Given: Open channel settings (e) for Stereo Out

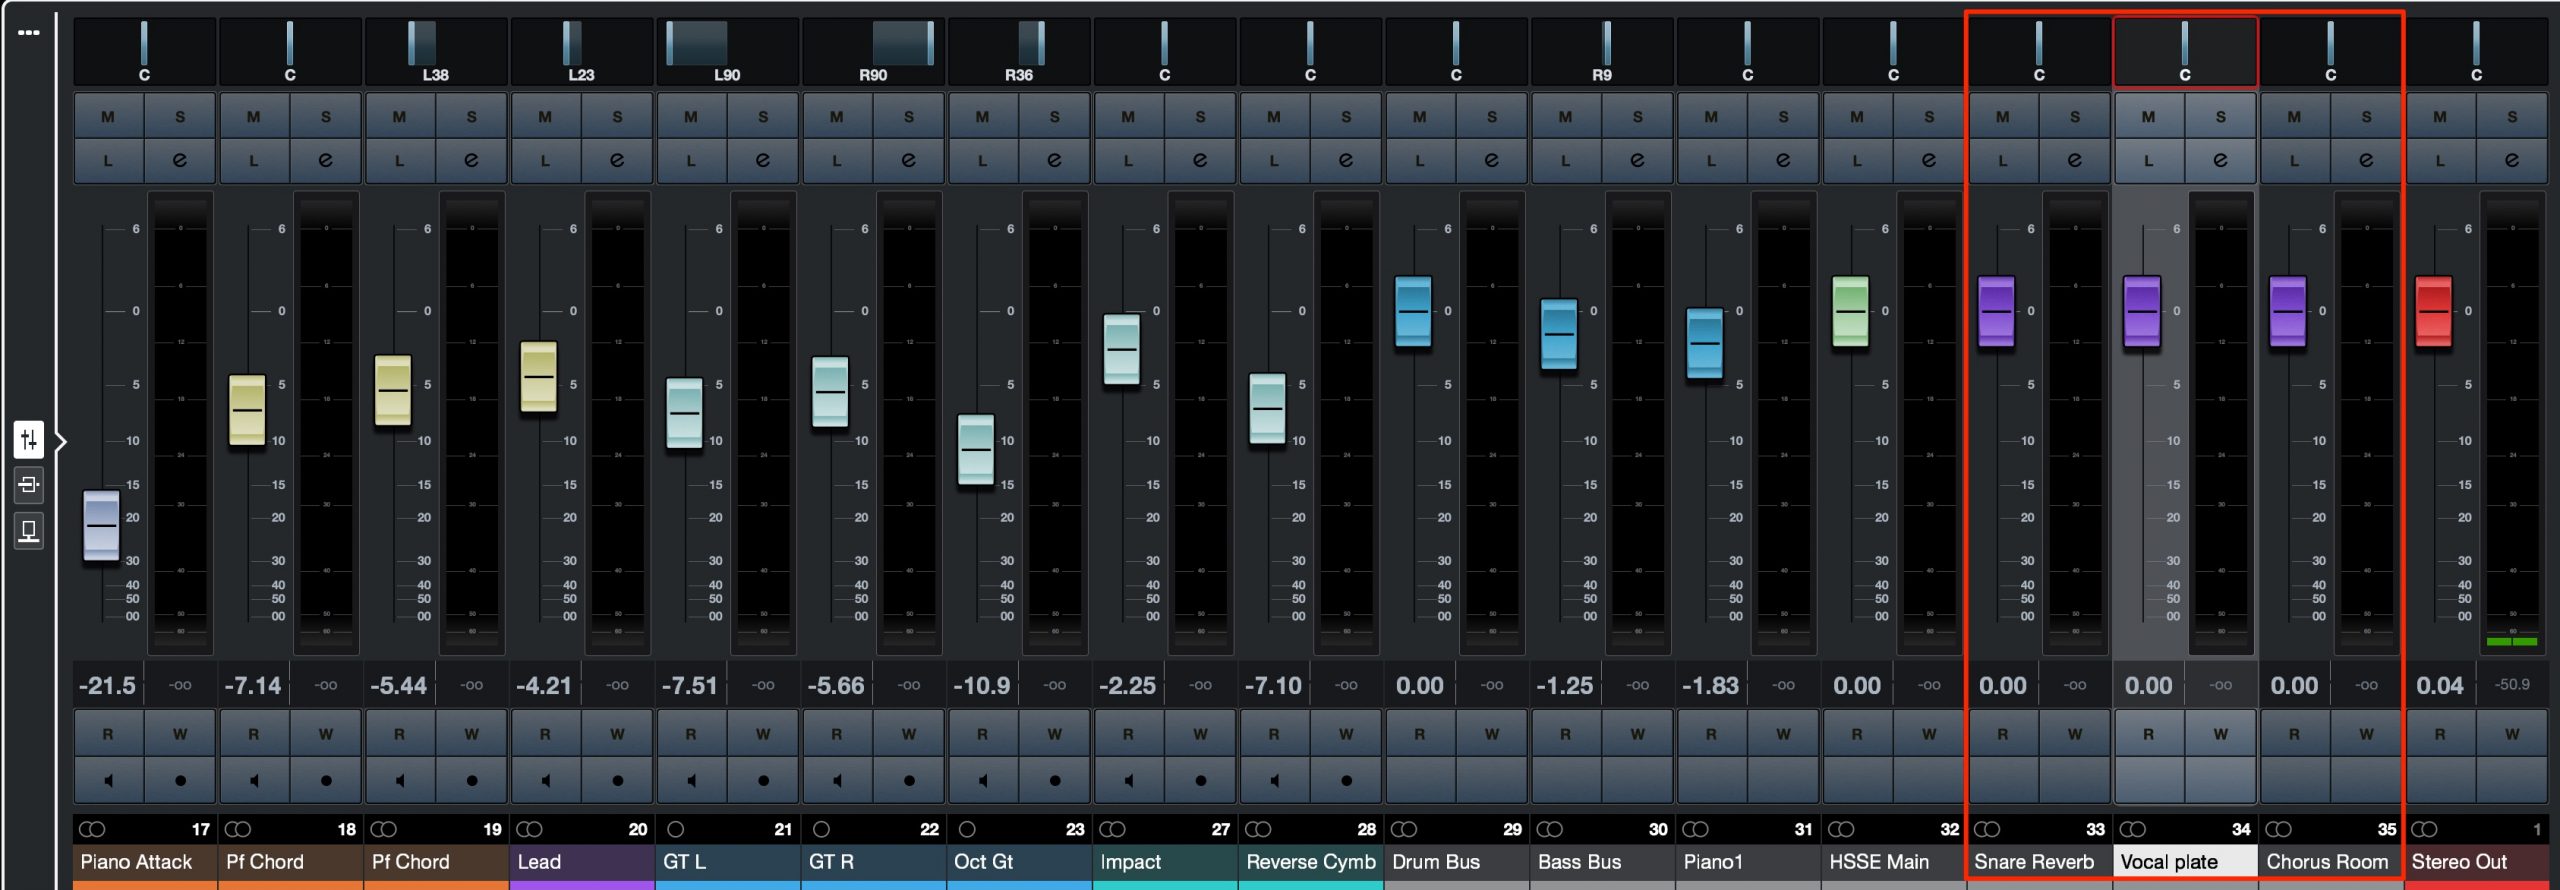Looking at the screenshot, I should coord(2511,160).
